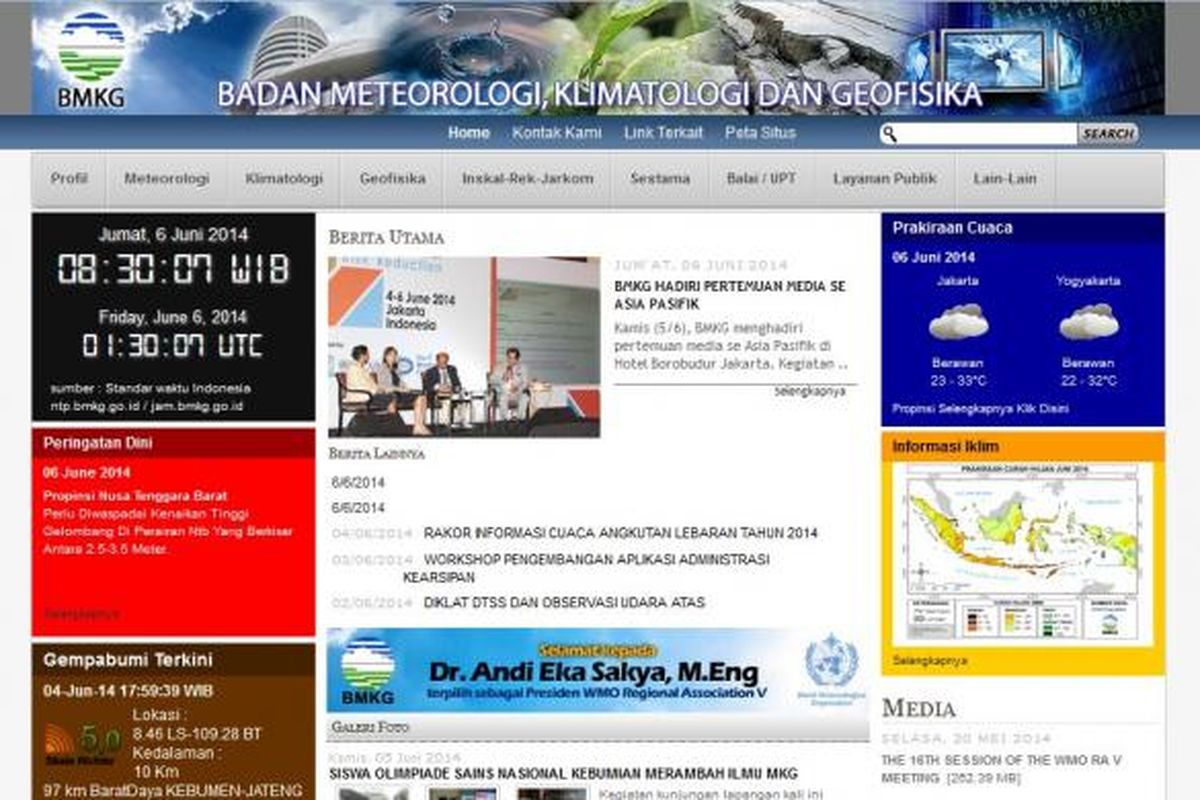1200x800 pixels.
Task: Click Selengkapnya in the Peringatan Dini box
Action: coord(80,613)
